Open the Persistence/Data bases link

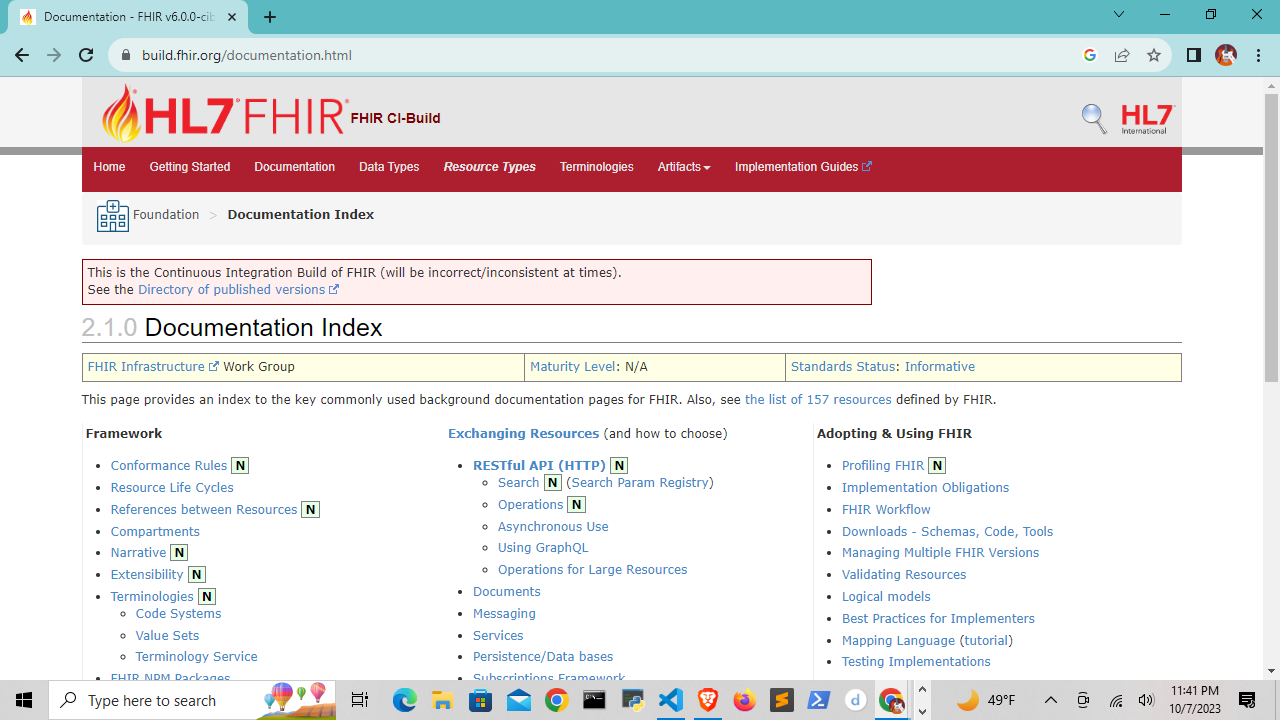point(543,657)
